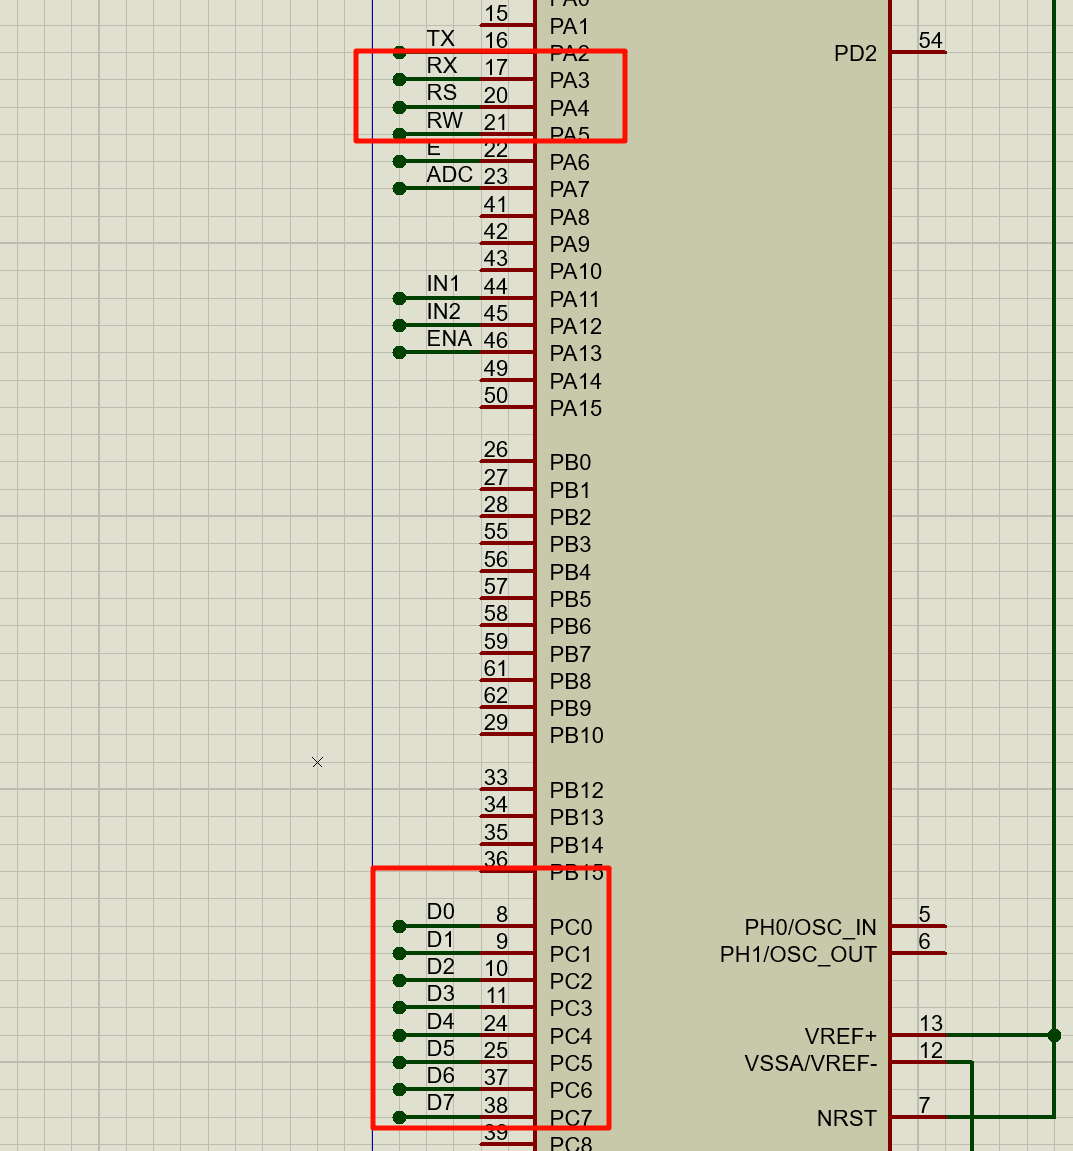Select the D0 terminal junction dot
This screenshot has height=1151, width=1073.
400,925
